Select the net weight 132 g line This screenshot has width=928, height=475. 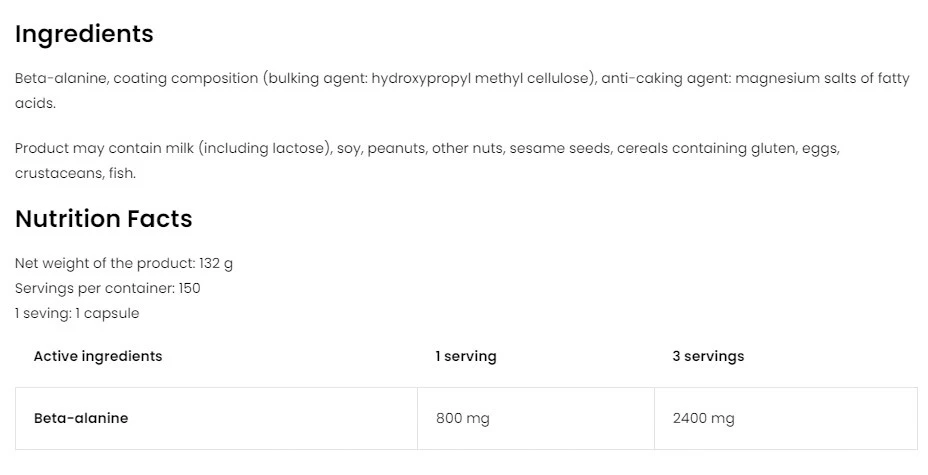point(124,263)
